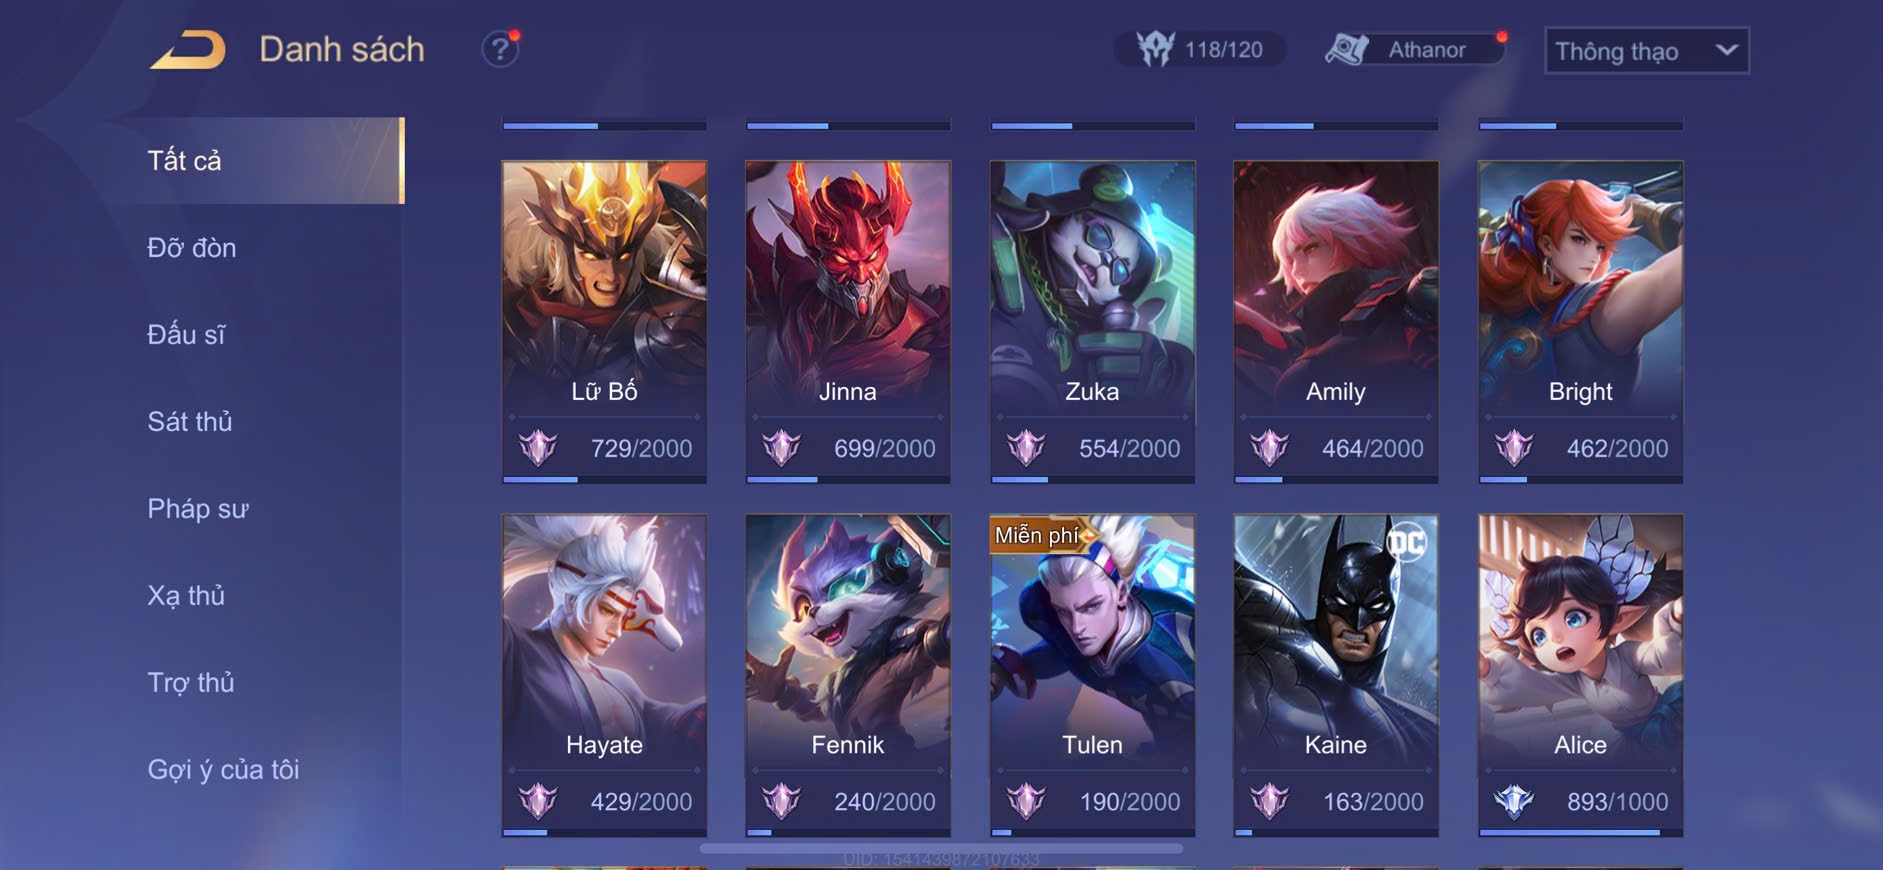Filter heroes by Sát thủ
This screenshot has height=870, width=1883.
point(190,421)
